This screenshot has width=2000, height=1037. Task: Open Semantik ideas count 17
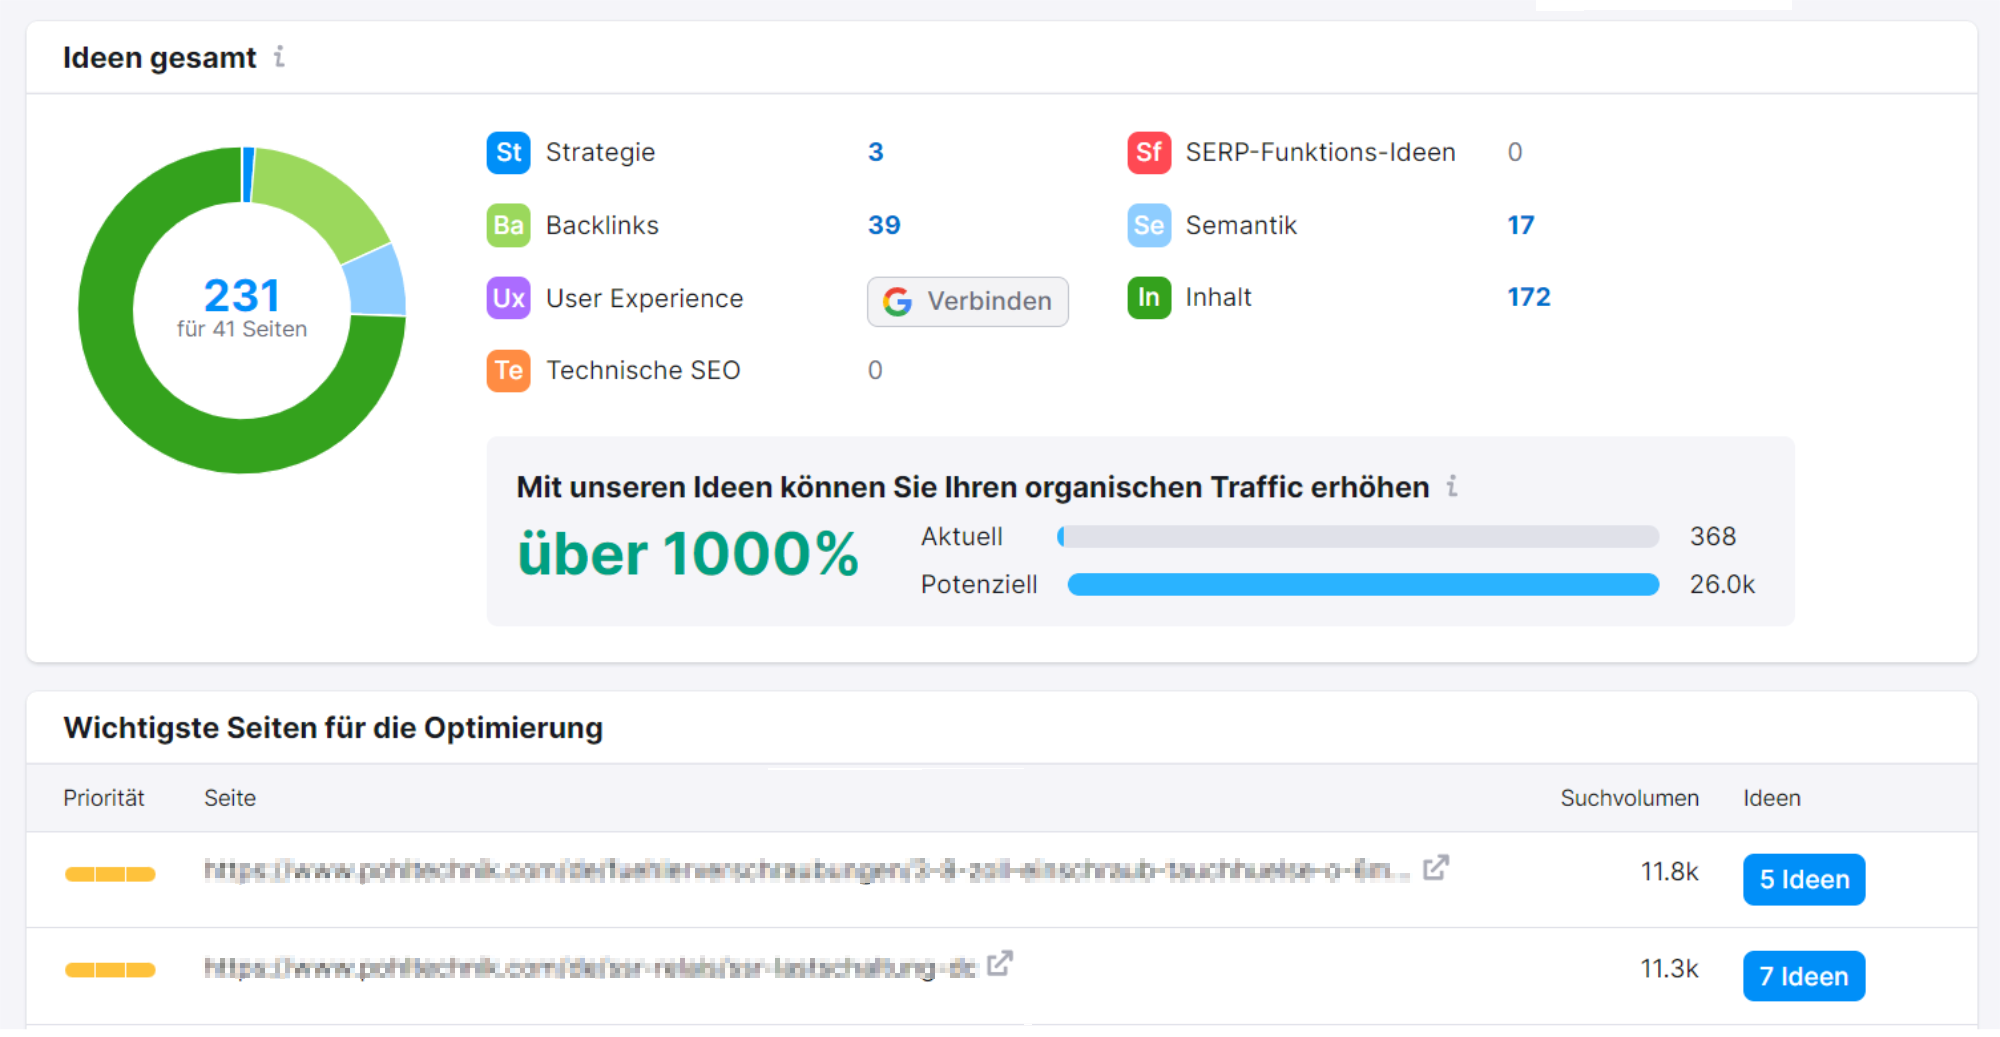[x=1521, y=225]
